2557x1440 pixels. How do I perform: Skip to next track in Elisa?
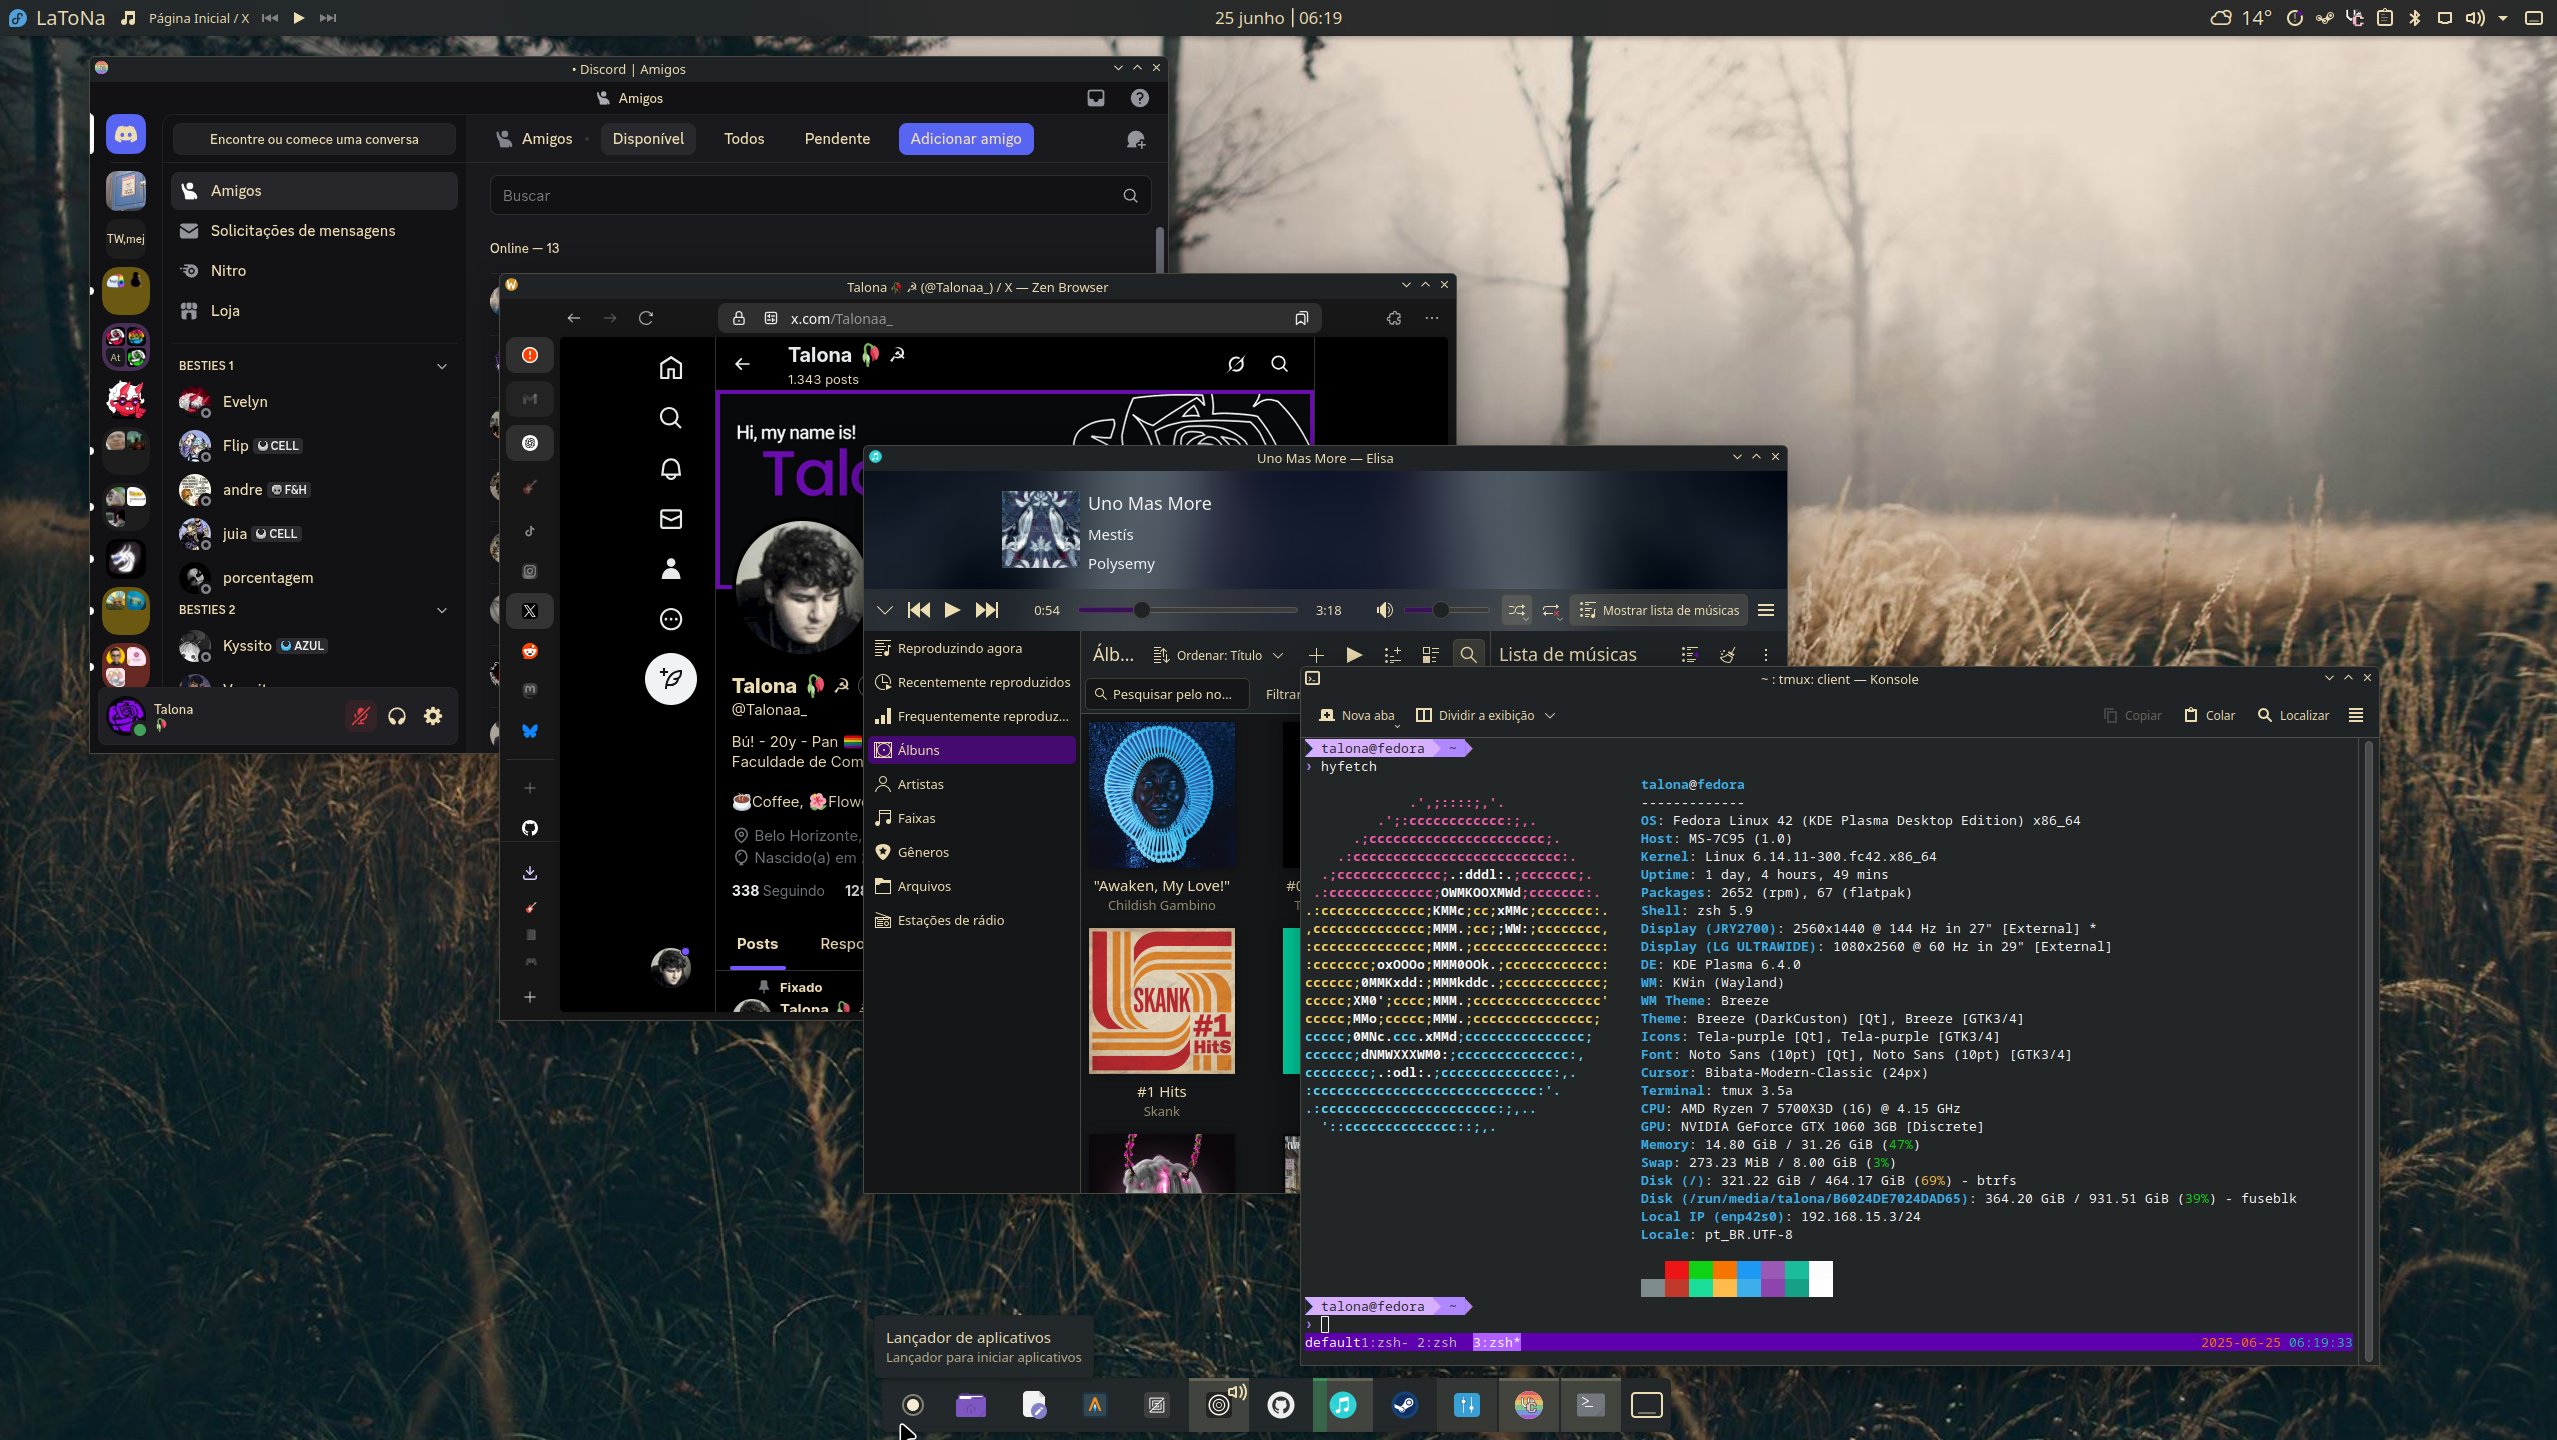click(986, 610)
